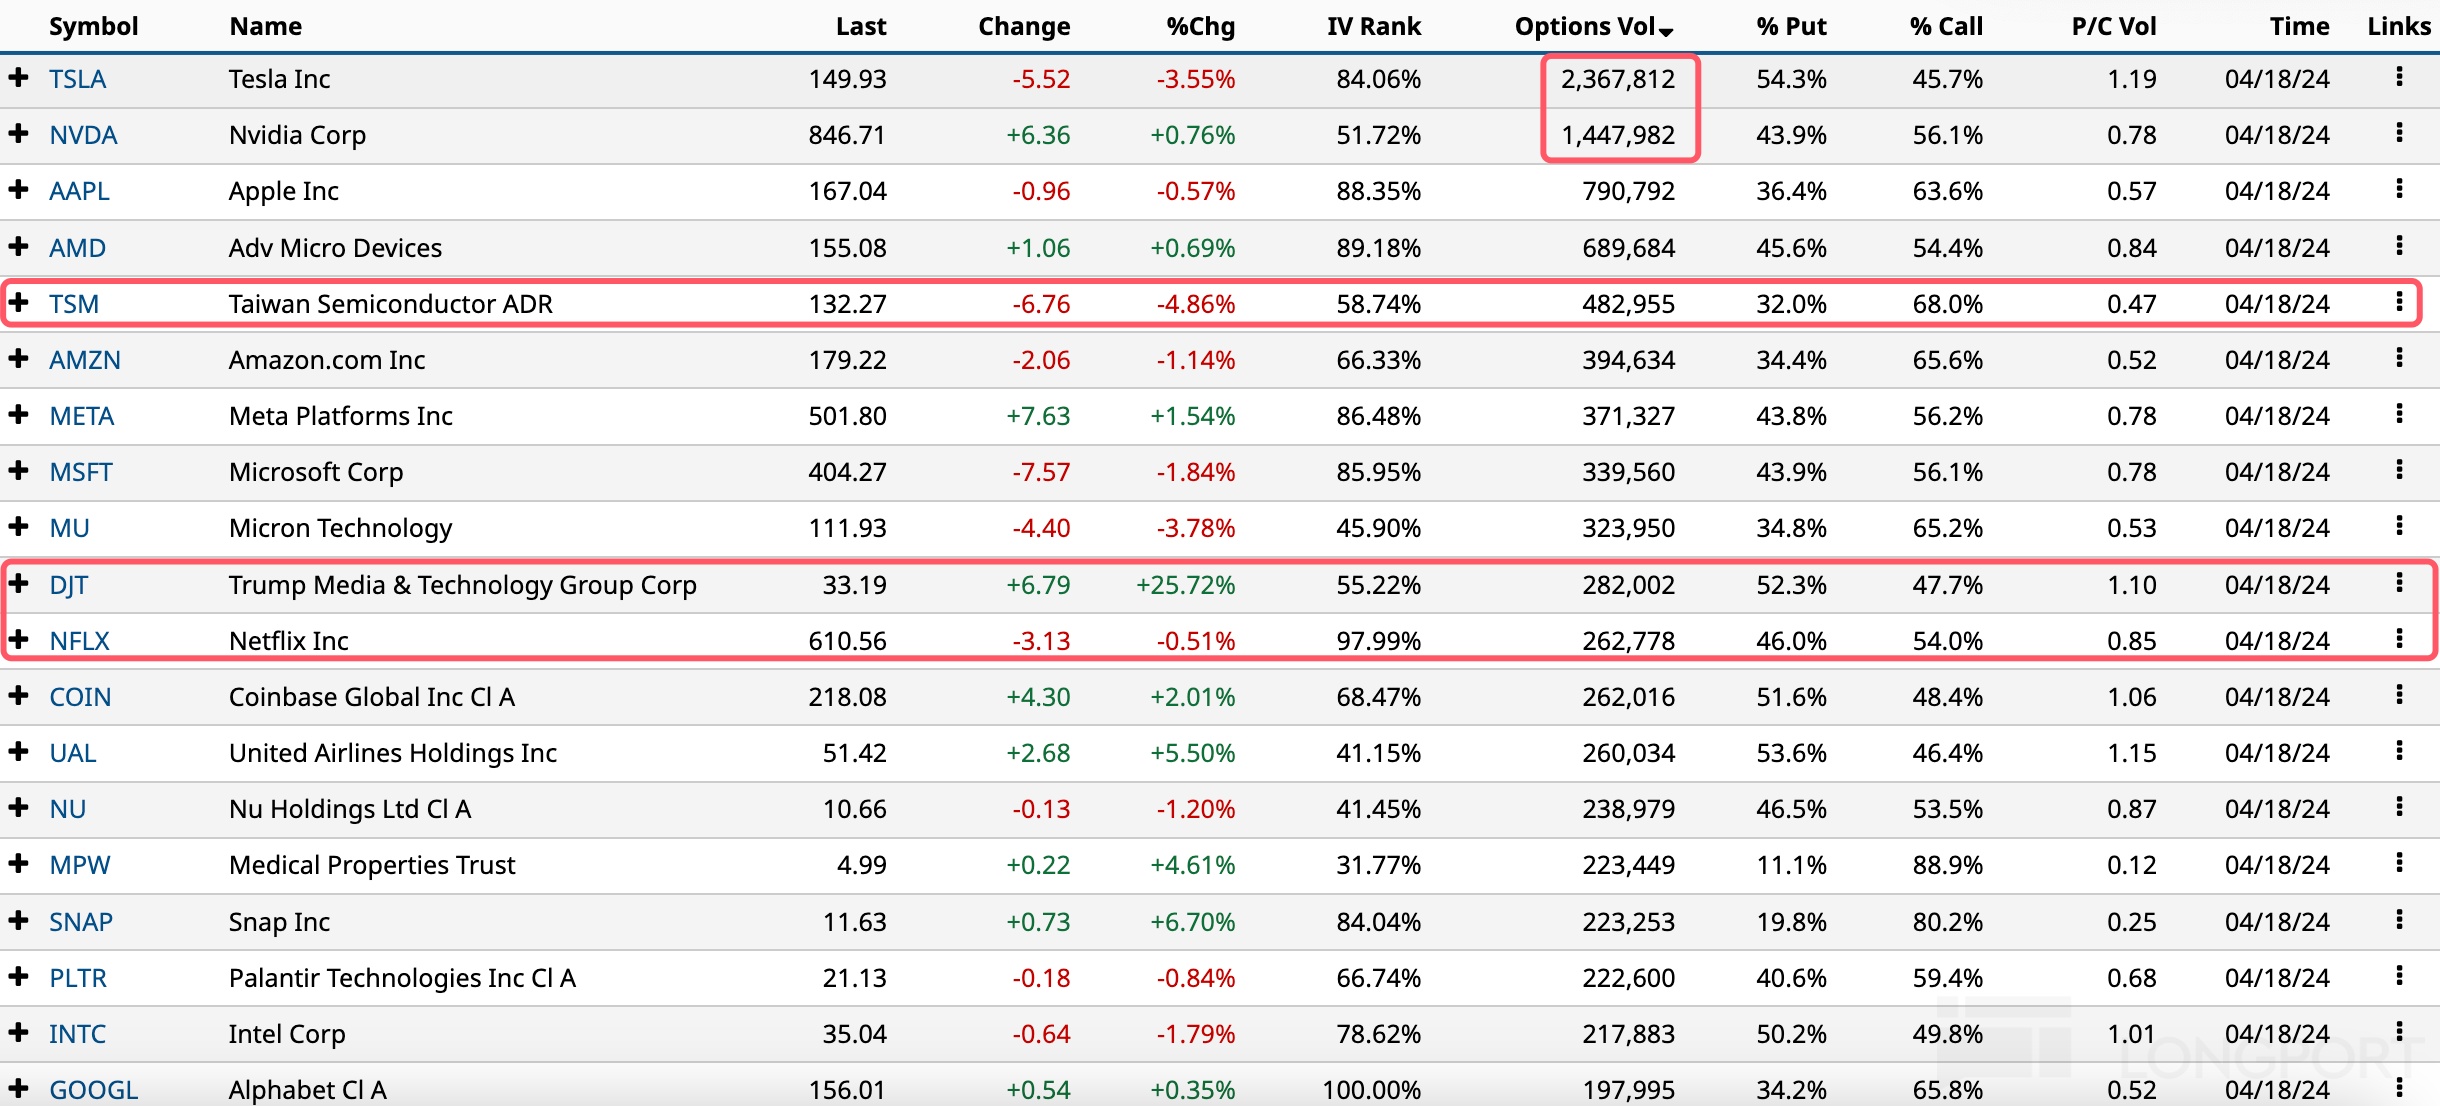Expand the AMD row with the plus icon
The width and height of the screenshot is (2440, 1106).
pyautogui.click(x=18, y=246)
